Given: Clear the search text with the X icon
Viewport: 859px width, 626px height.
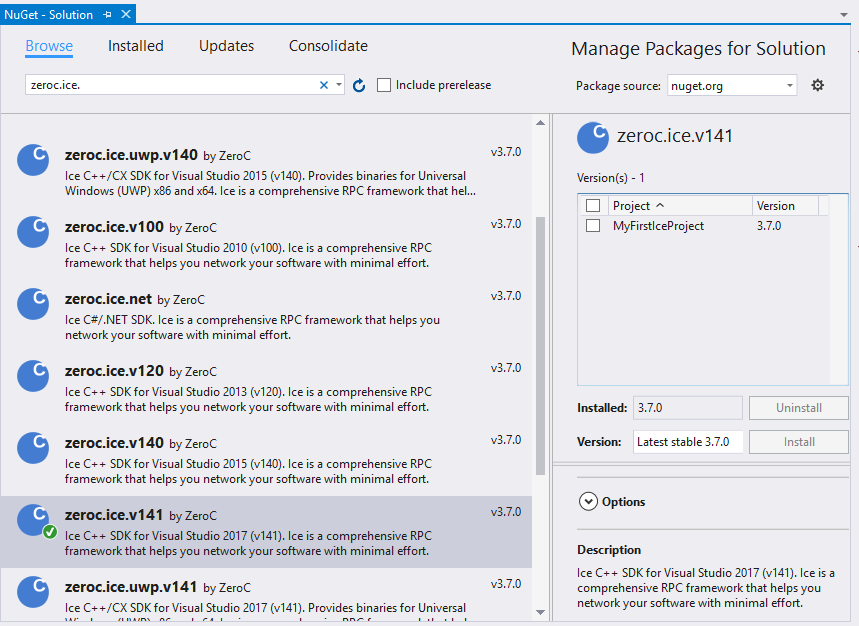Looking at the screenshot, I should coord(323,86).
